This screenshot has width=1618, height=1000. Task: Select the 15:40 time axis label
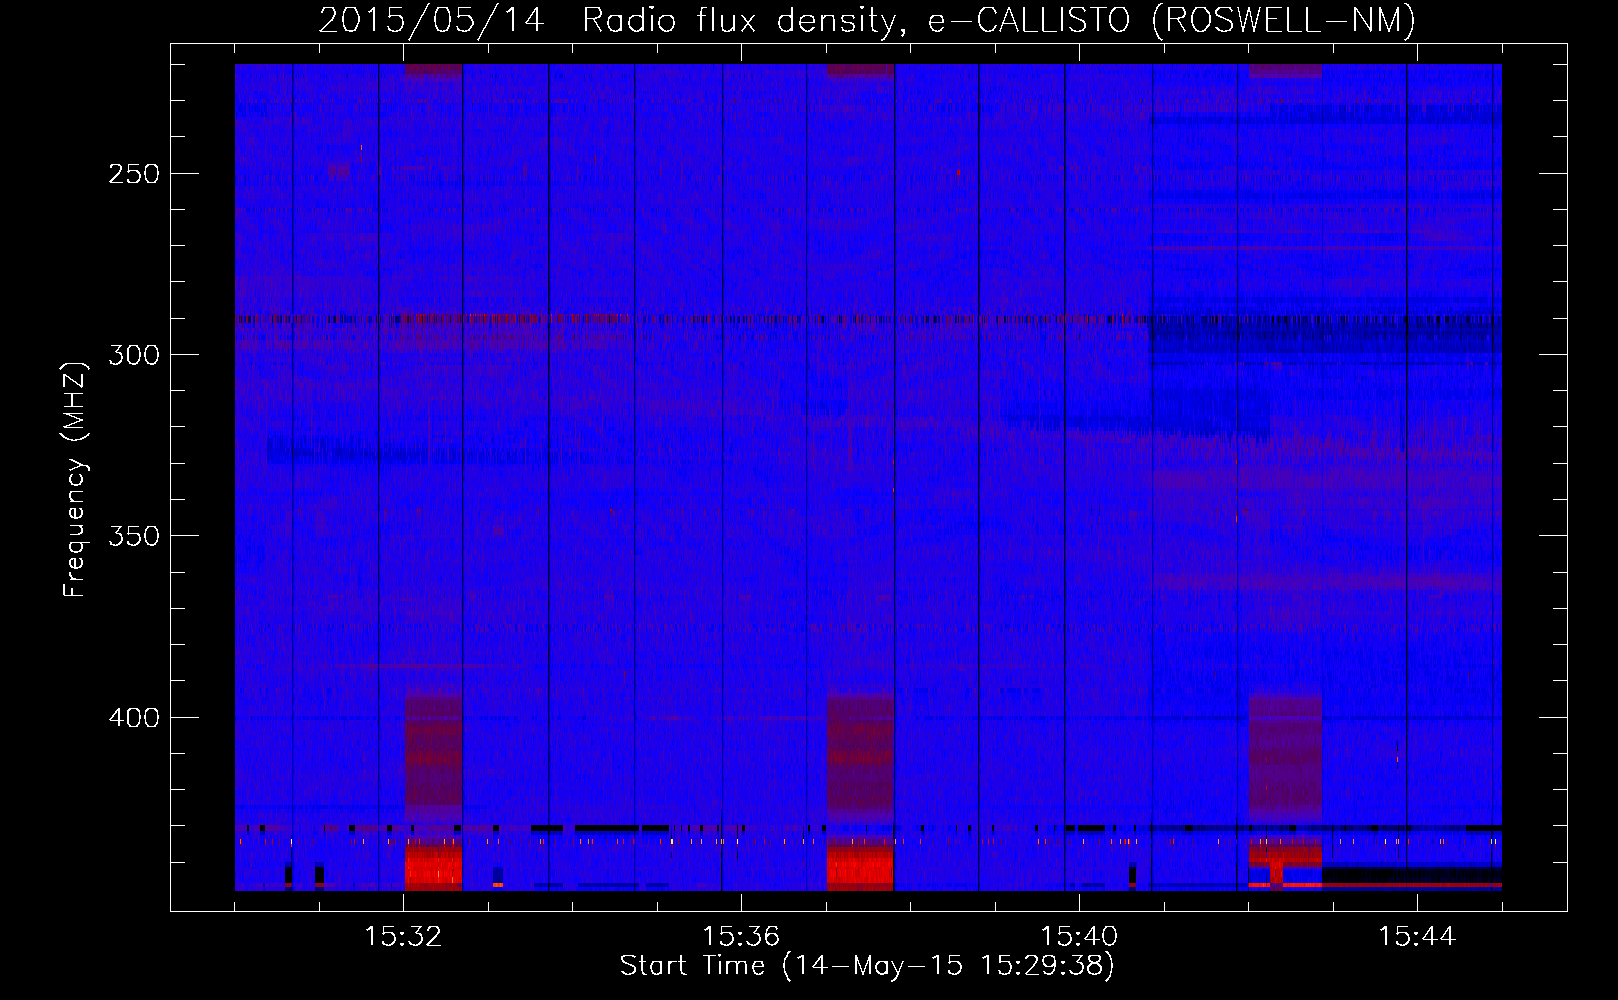(1079, 936)
